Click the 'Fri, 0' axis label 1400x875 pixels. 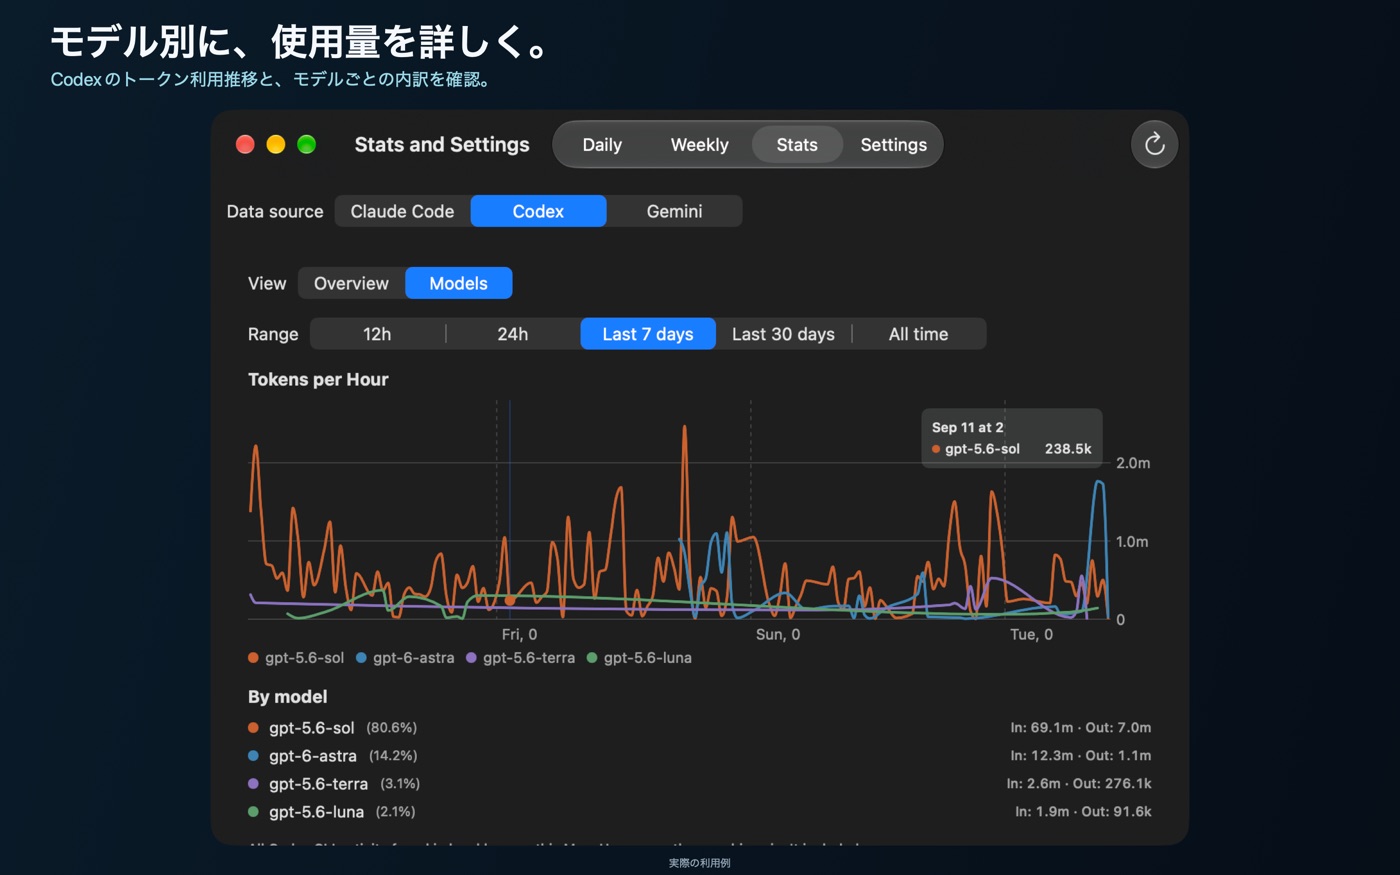[x=519, y=635]
